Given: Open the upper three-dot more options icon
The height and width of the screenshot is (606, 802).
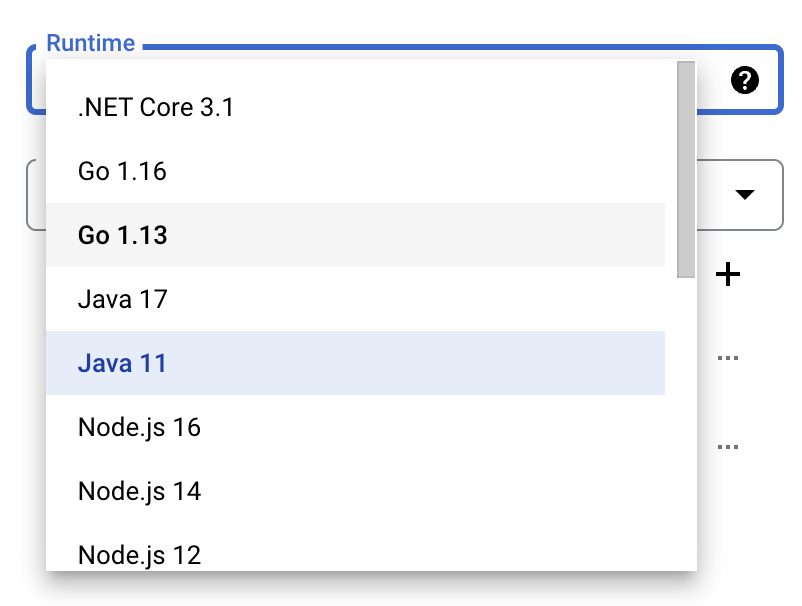Looking at the screenshot, I should 728,357.
